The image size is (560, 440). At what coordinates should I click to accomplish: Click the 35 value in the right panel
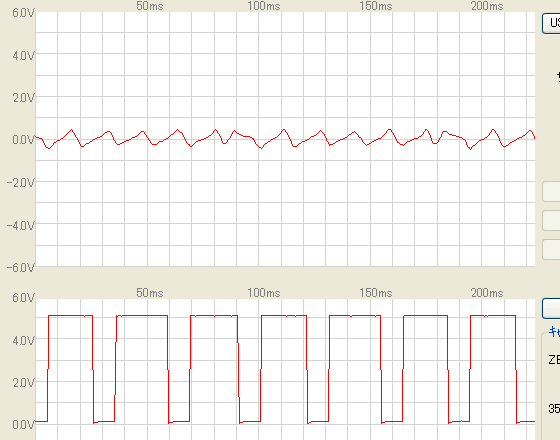[554, 408]
